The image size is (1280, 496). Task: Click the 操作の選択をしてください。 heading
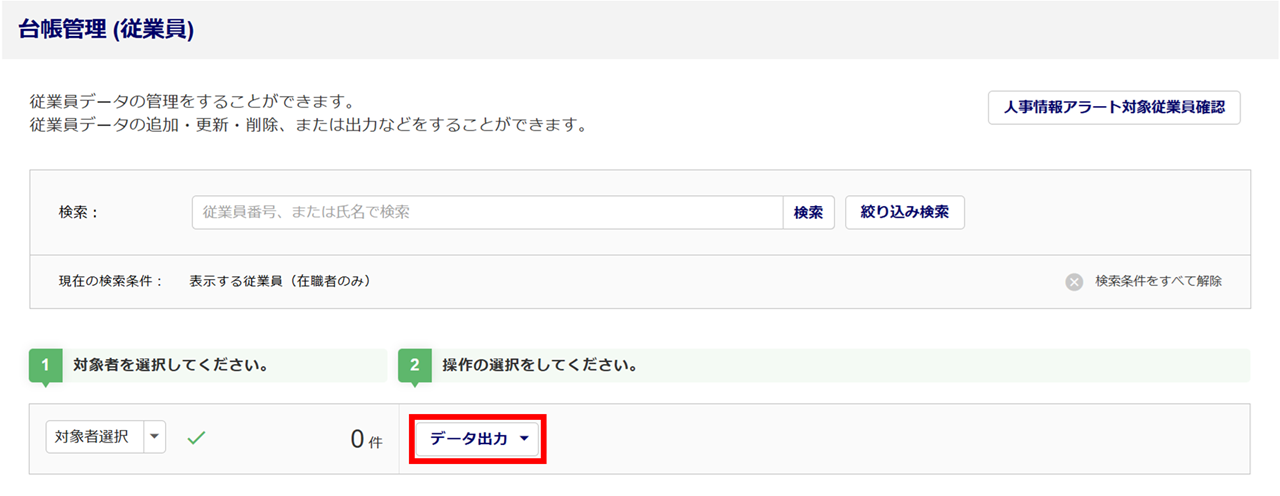[540, 365]
